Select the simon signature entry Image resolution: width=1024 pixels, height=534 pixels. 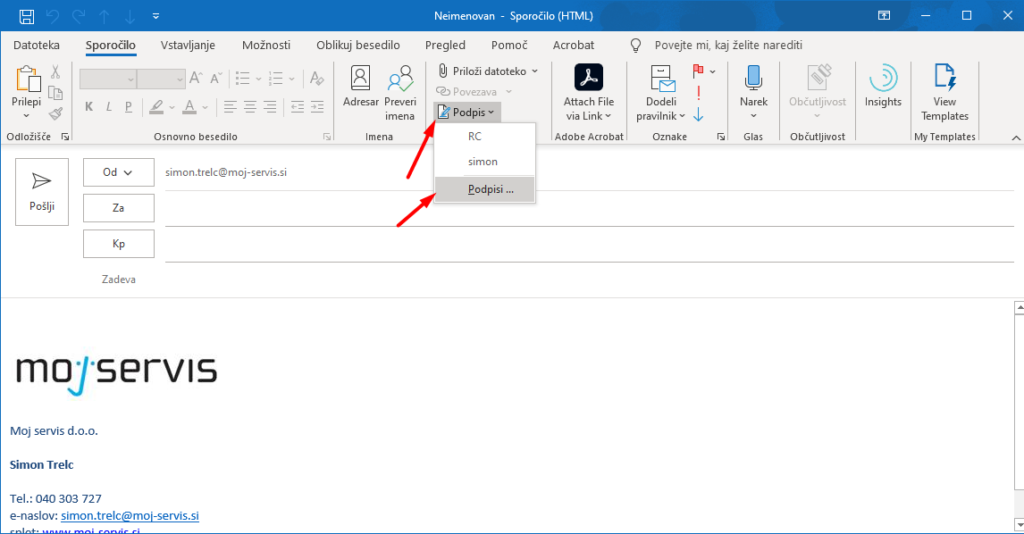point(485,162)
